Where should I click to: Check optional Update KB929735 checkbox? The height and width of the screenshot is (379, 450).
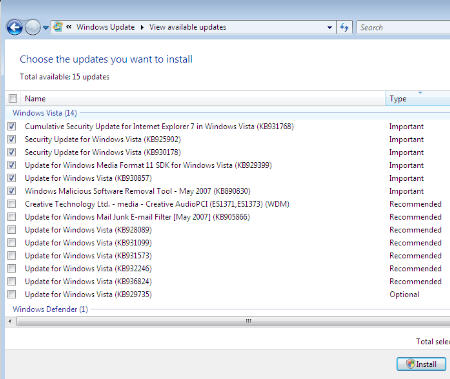point(12,294)
